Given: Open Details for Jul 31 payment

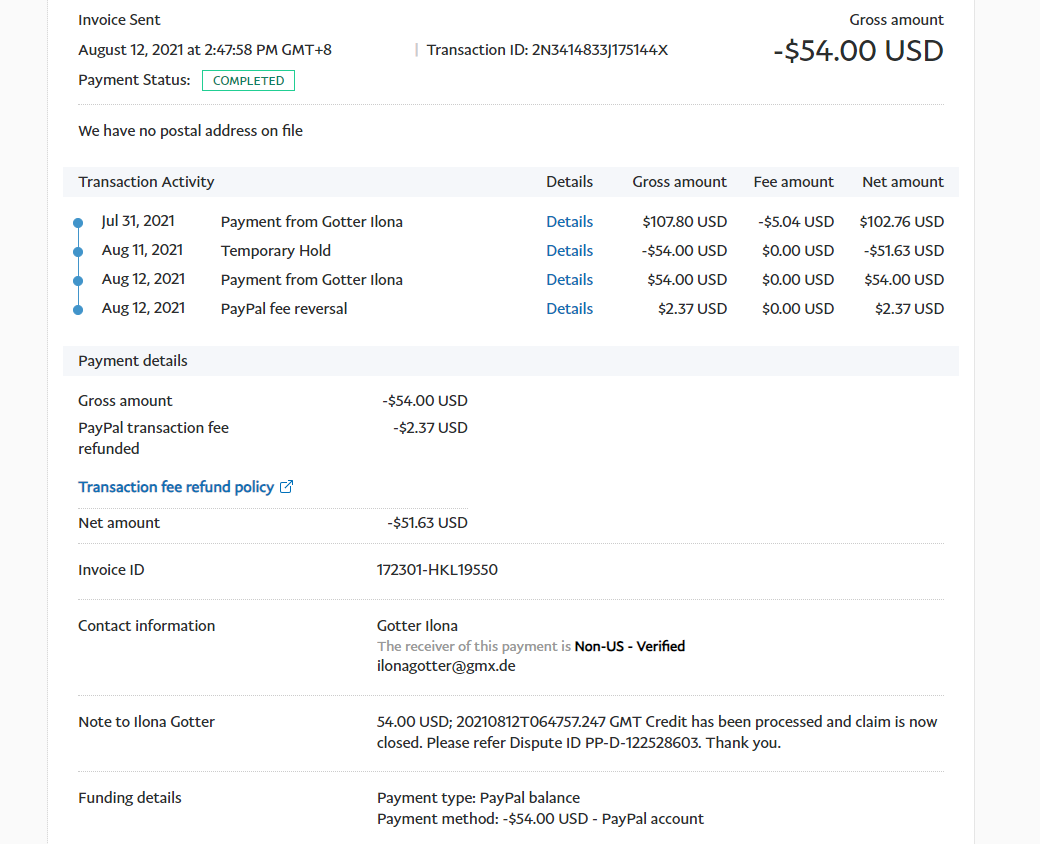Looking at the screenshot, I should 569,222.
